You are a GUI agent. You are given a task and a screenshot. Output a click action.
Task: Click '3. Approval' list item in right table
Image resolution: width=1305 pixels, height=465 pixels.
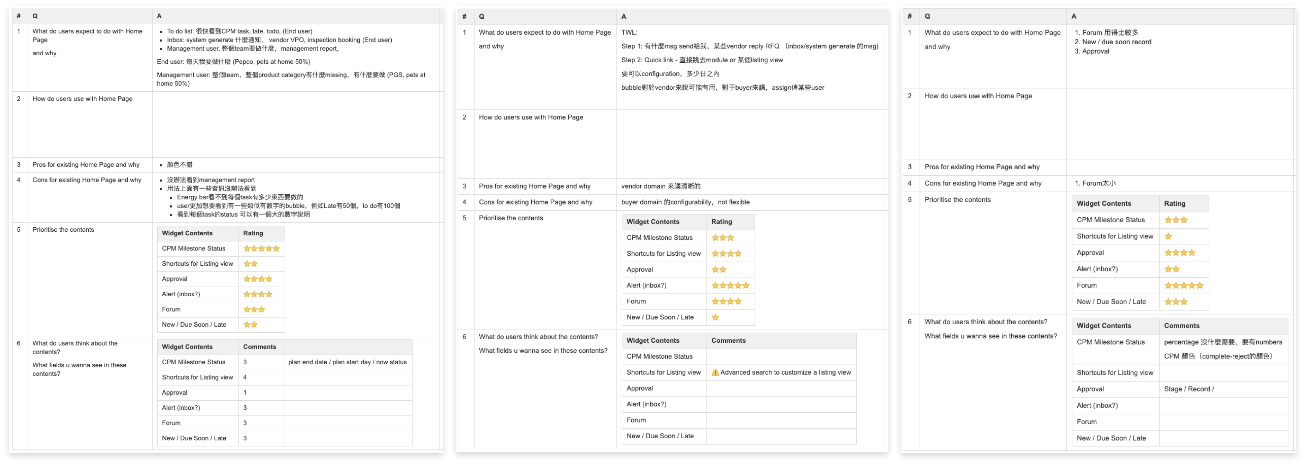[x=1092, y=51]
